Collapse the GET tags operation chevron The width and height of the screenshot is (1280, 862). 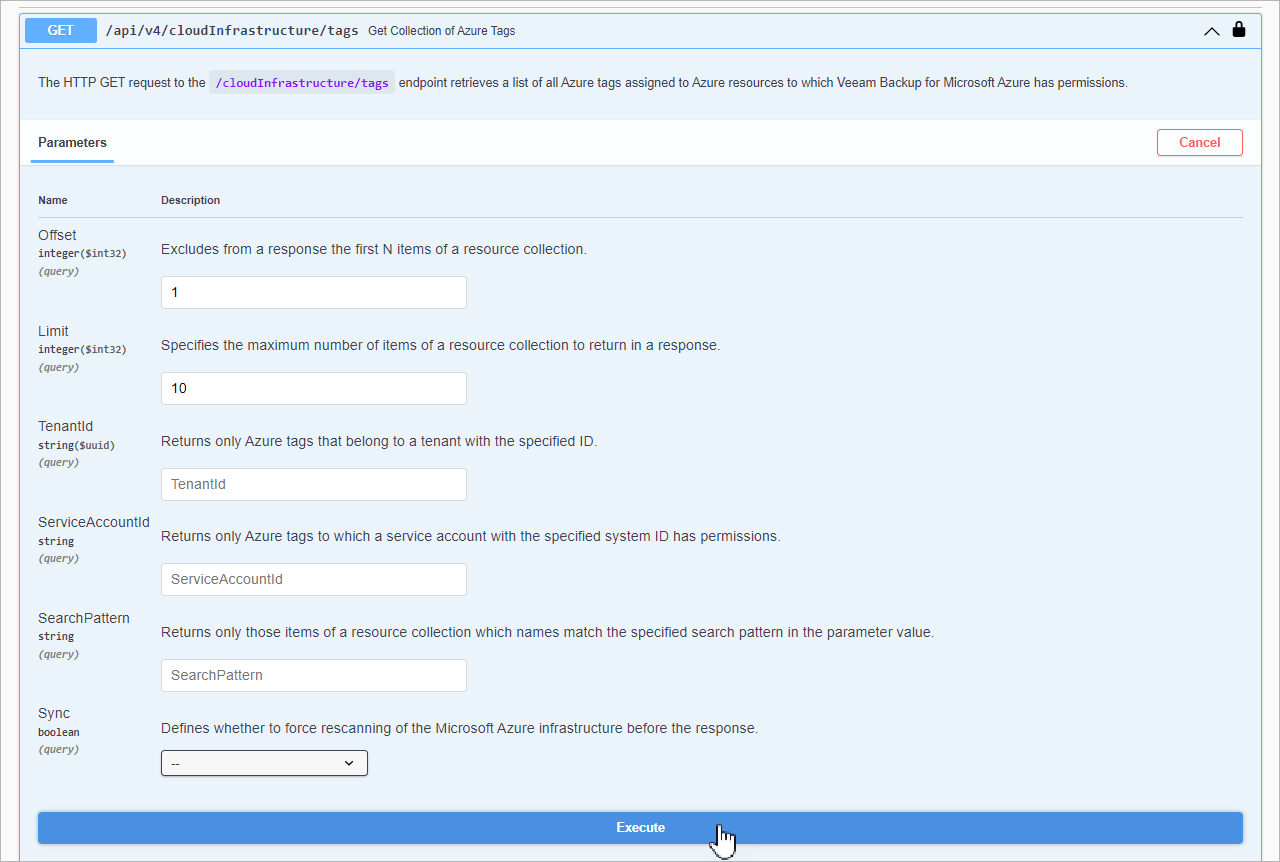coord(1212,31)
